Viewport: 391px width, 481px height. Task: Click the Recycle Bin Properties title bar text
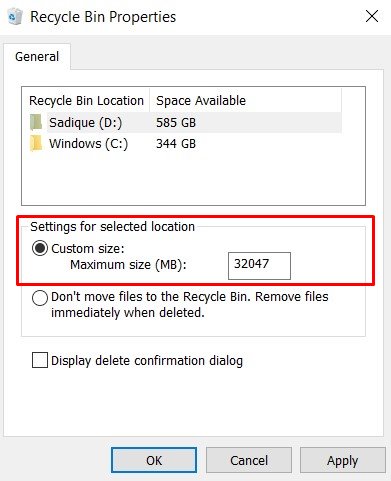[x=103, y=17]
